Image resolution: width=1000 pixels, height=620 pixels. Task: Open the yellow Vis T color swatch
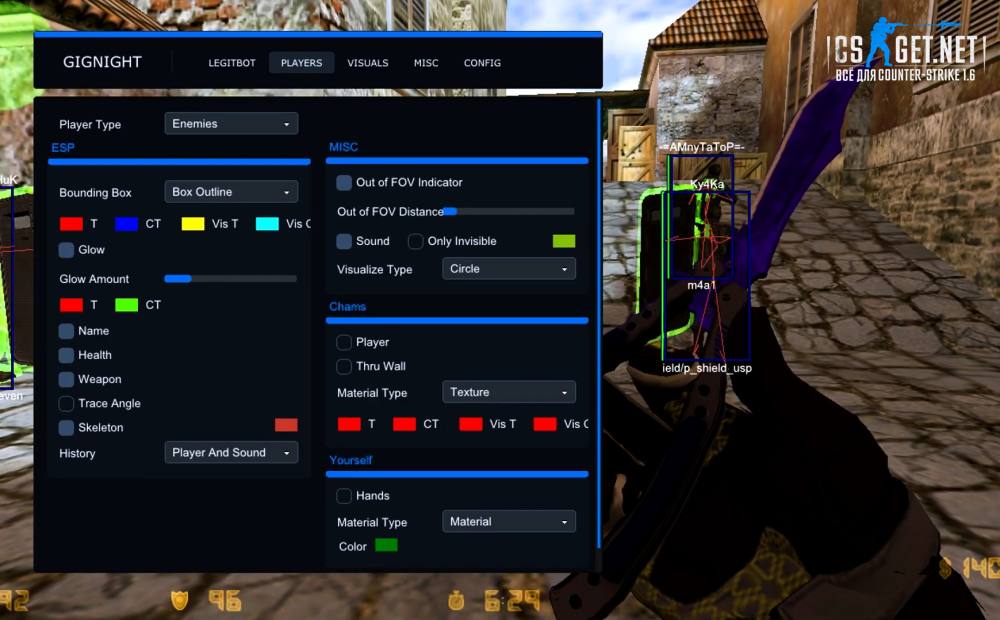coord(193,224)
